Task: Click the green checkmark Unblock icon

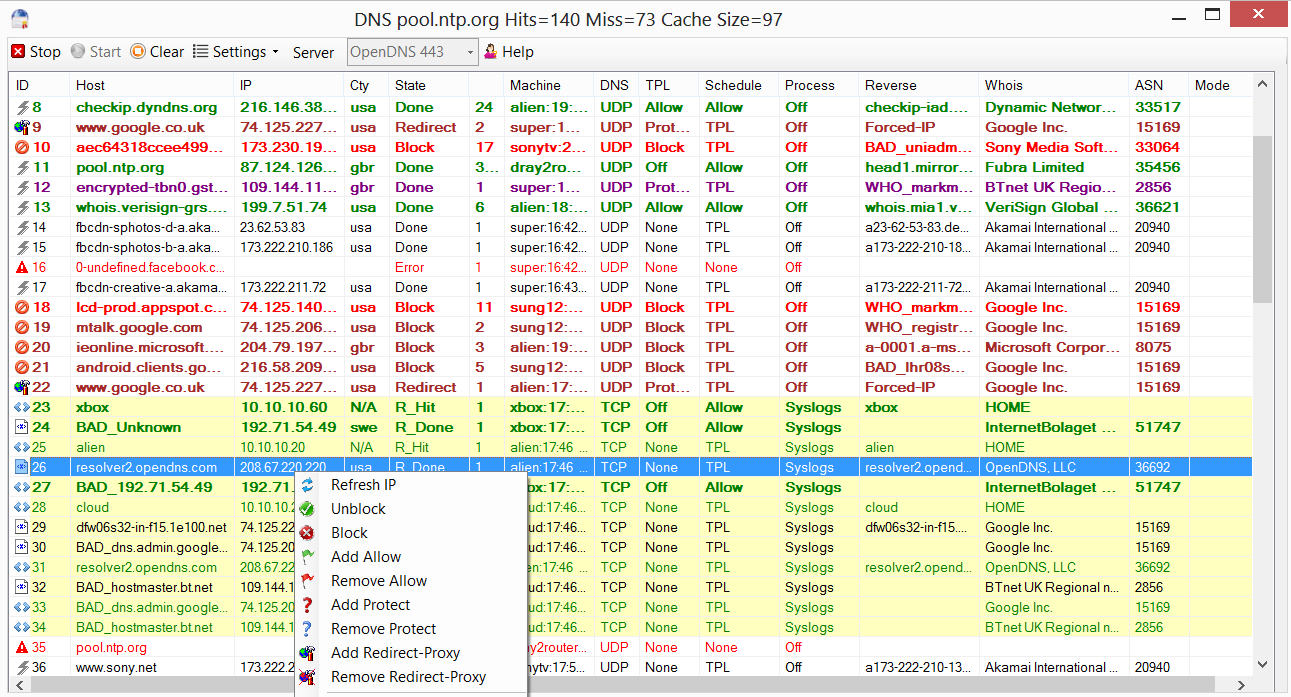Action: [307, 509]
